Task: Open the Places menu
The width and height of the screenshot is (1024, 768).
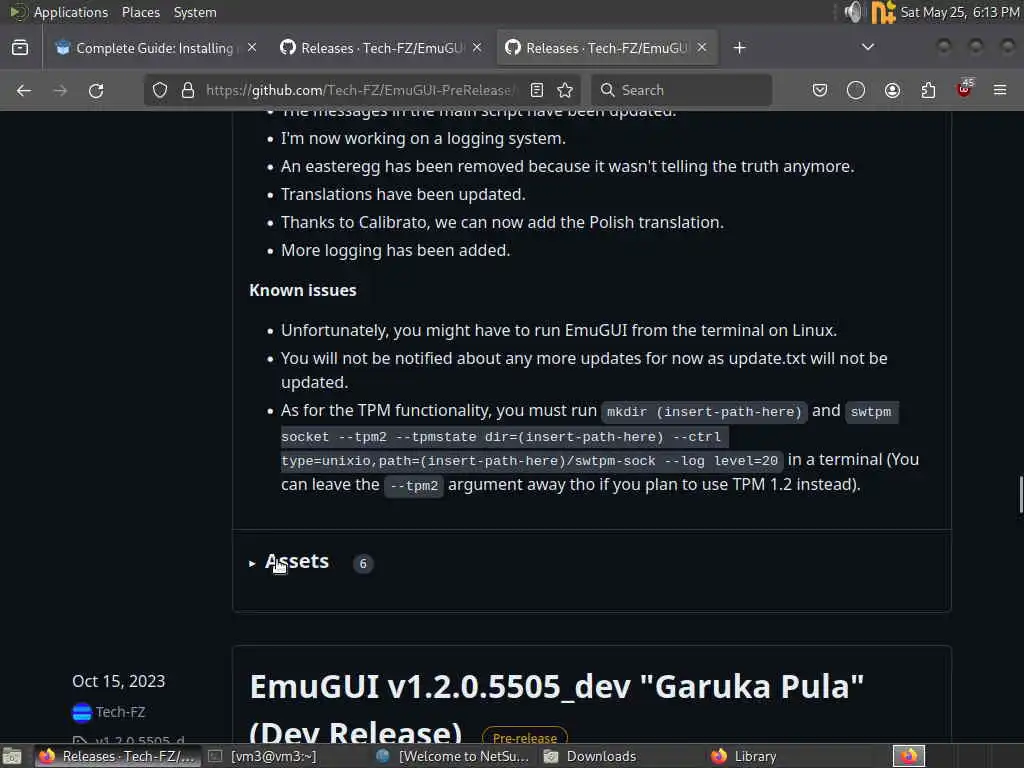Action: click(x=140, y=12)
